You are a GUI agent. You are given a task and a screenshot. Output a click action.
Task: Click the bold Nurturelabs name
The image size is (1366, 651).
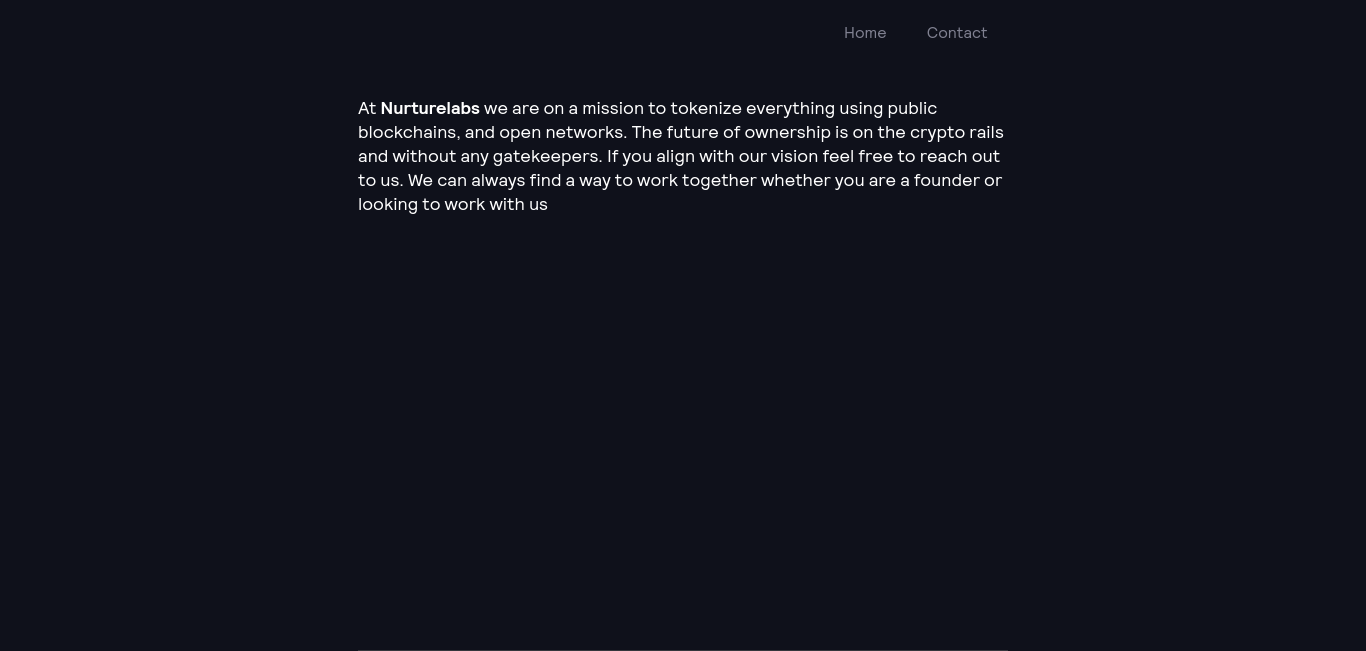(x=430, y=108)
